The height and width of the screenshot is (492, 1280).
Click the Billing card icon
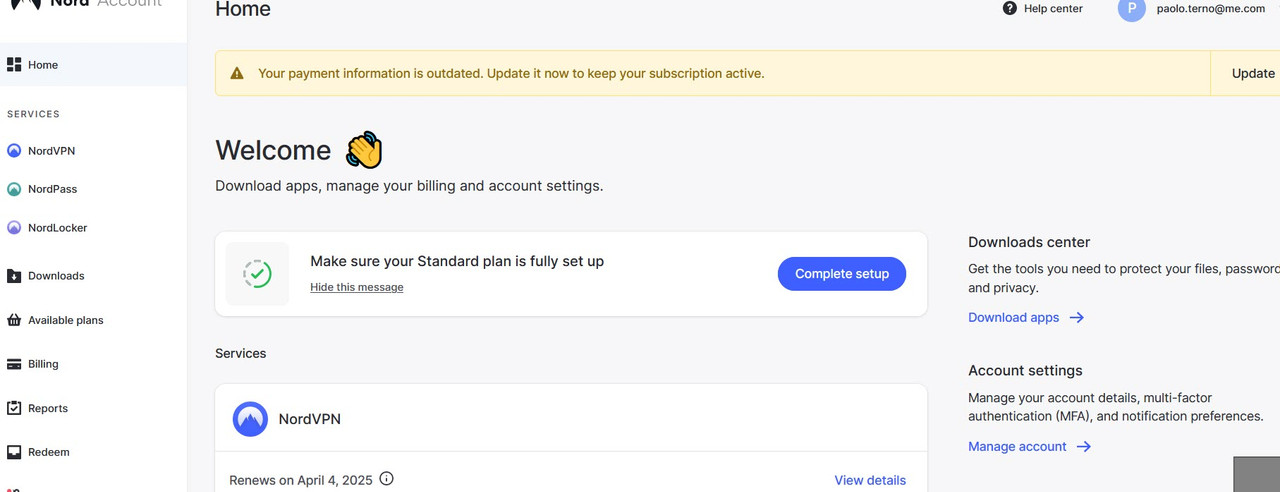(14, 364)
